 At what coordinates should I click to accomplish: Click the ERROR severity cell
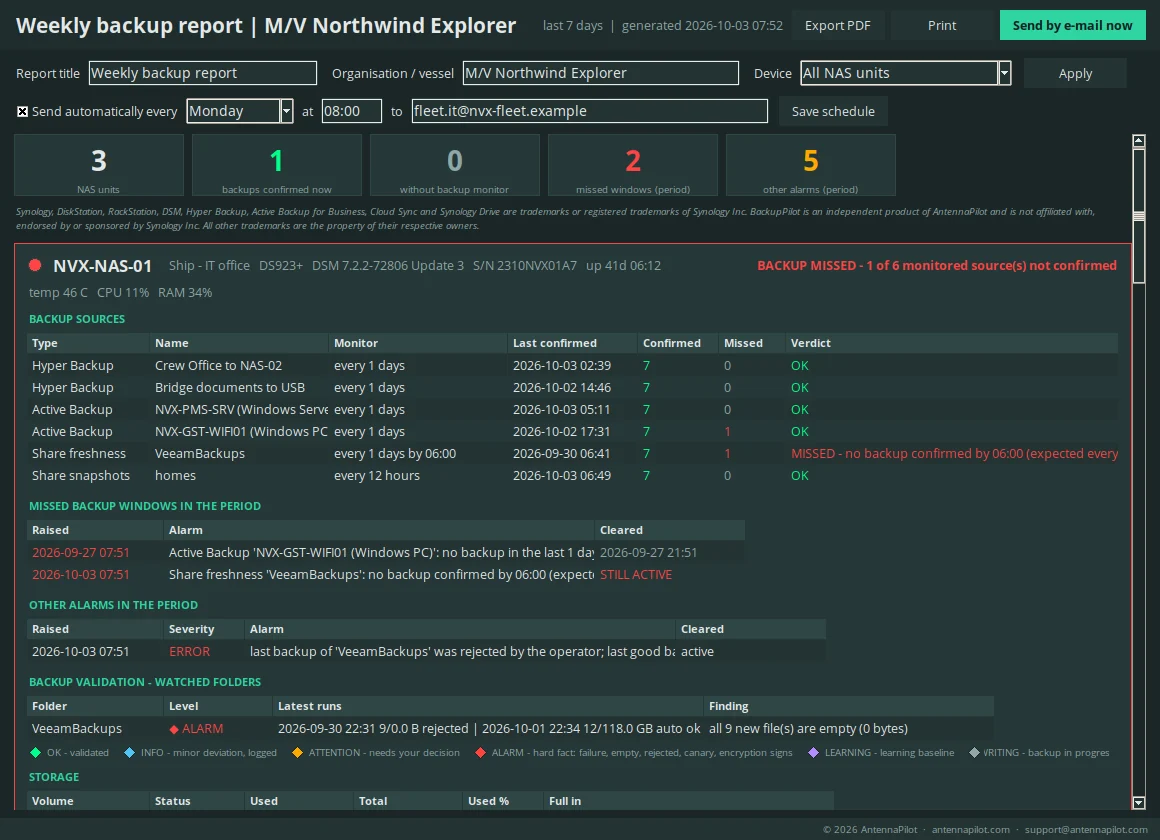(189, 652)
